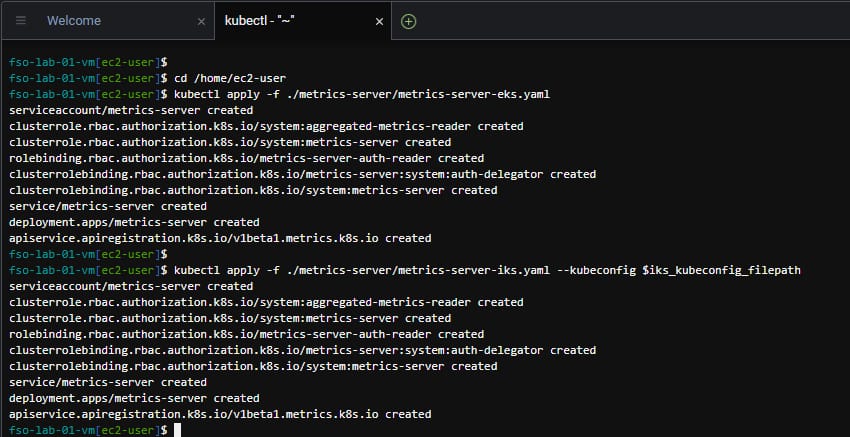Click the empty tab bar area right of plus
Viewport: 850px width, 437px height.
click(630, 20)
